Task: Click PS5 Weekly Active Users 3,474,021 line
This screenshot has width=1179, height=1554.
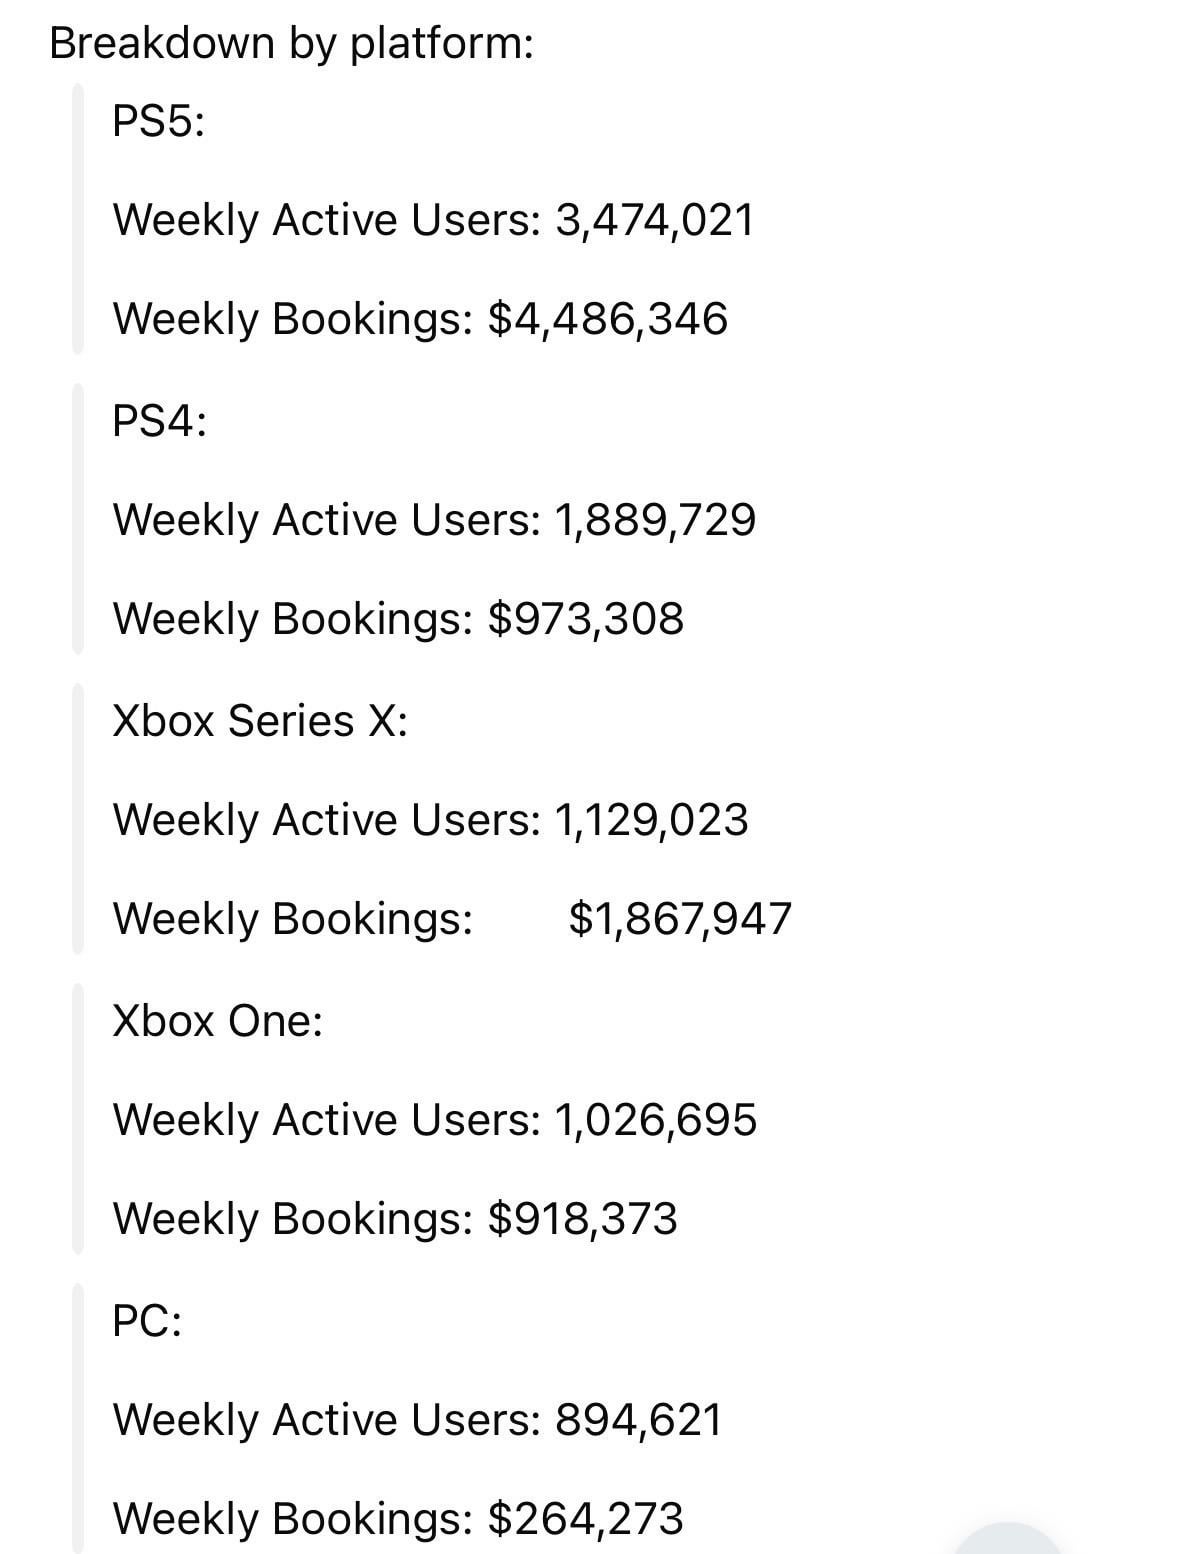Action: (x=432, y=220)
